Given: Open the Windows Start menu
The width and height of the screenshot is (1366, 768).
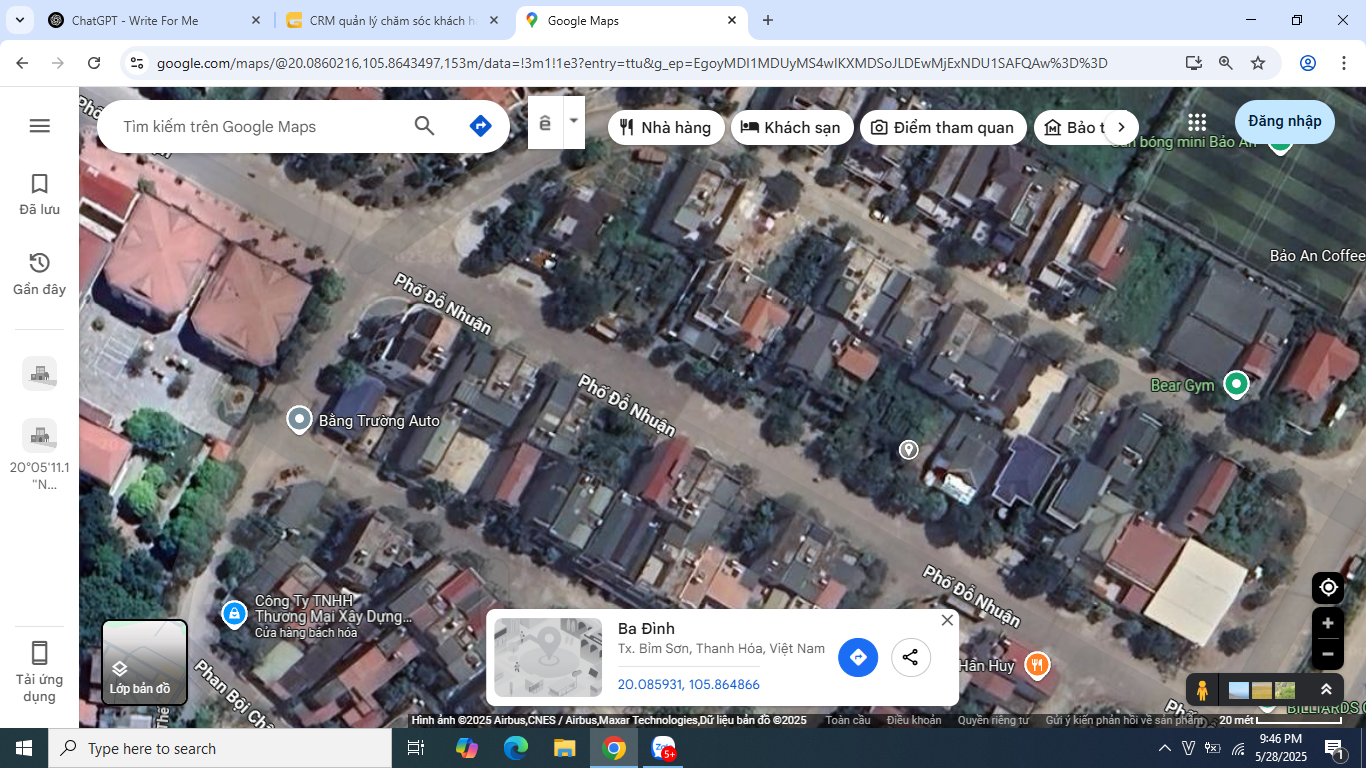Looking at the screenshot, I should (x=24, y=748).
